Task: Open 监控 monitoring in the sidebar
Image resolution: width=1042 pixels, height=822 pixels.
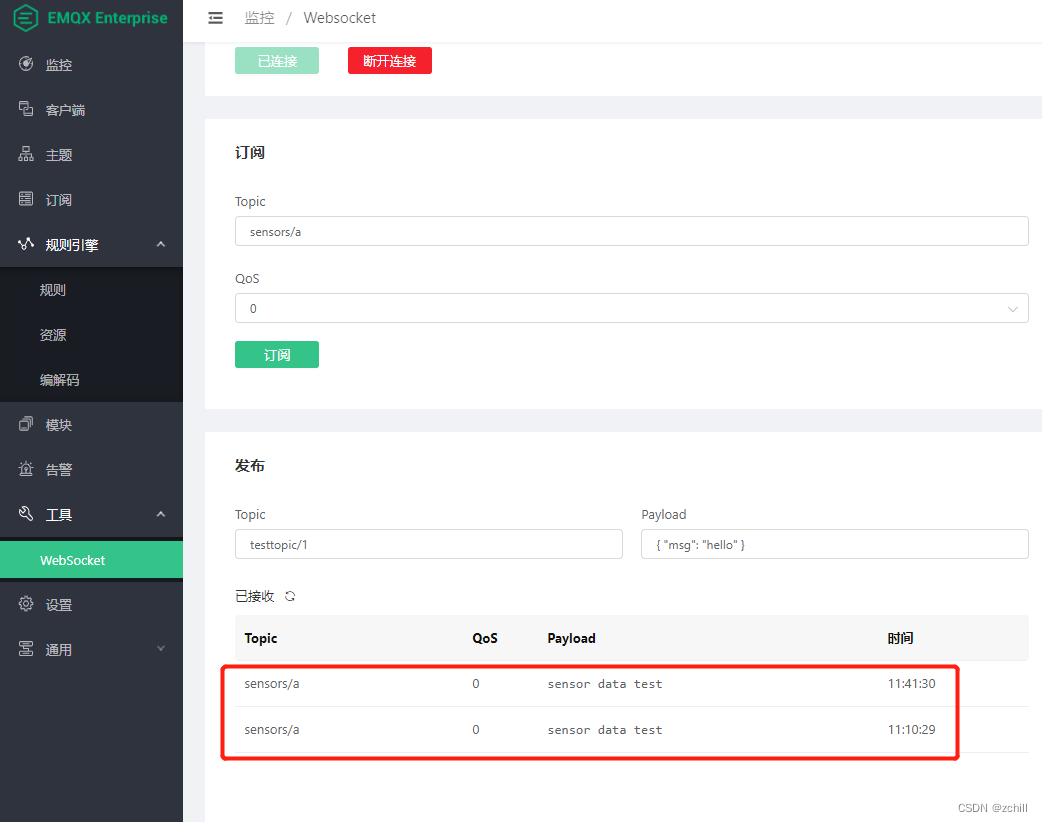Action: [91, 64]
